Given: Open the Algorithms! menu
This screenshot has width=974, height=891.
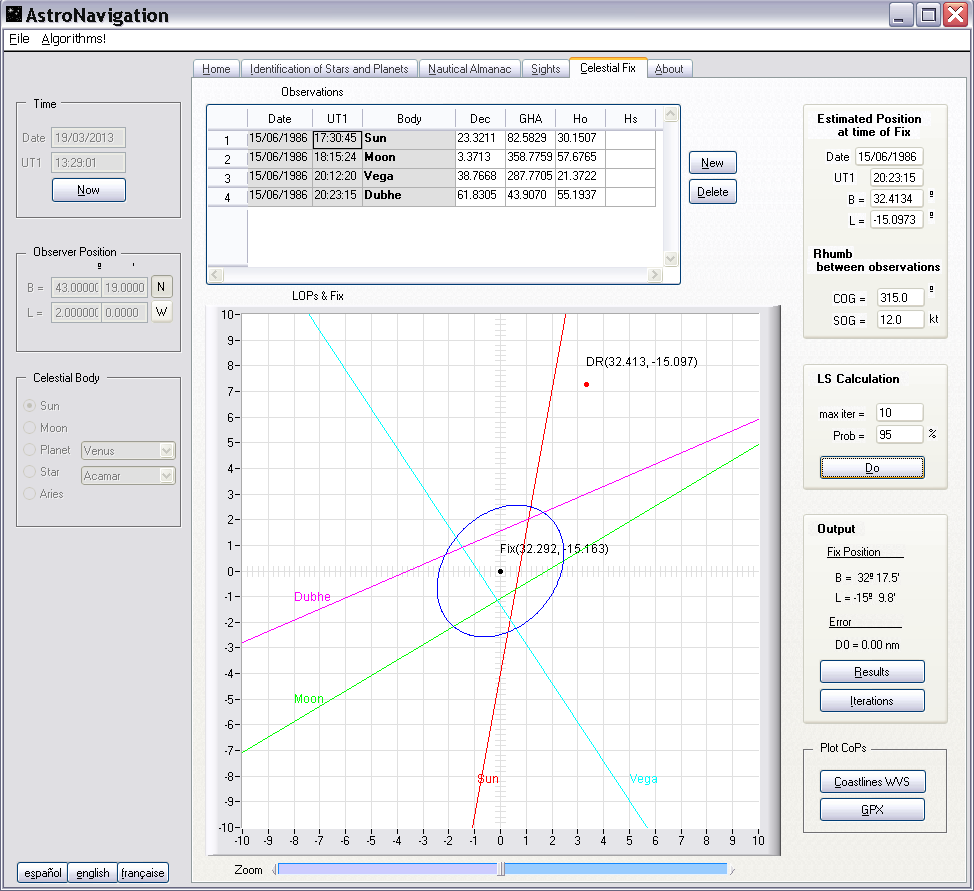Looking at the screenshot, I should click(73, 39).
